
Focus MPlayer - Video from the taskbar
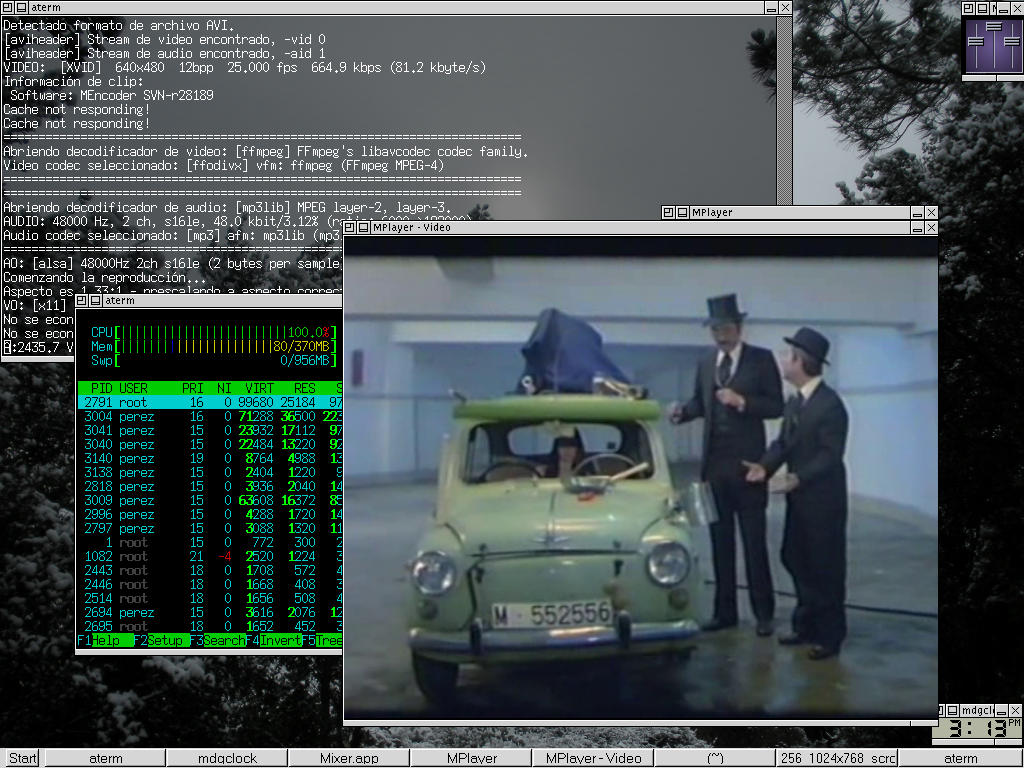coord(594,758)
